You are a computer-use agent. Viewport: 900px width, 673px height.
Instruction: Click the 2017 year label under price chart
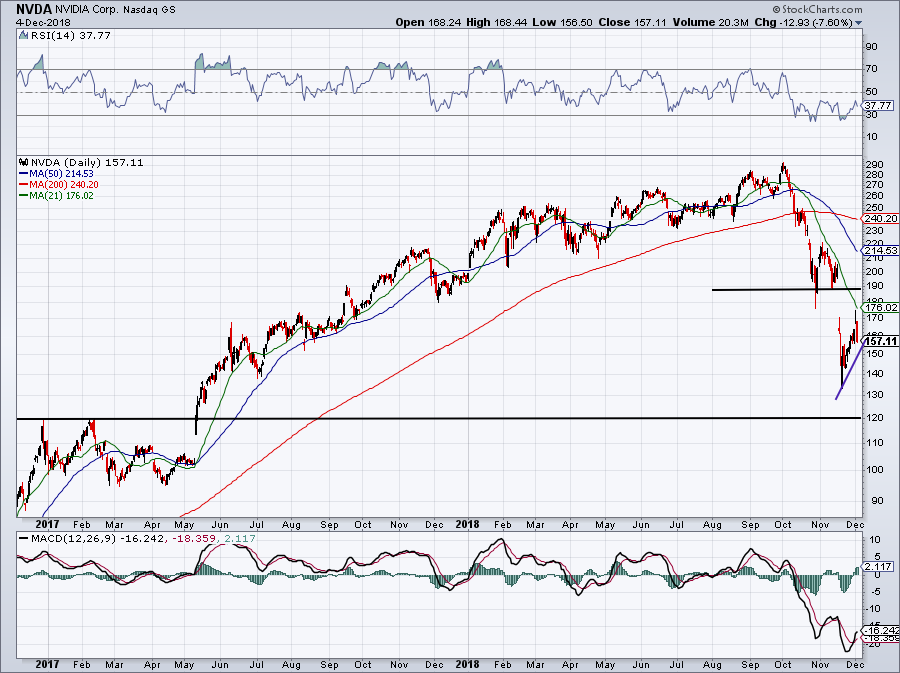tap(47, 524)
